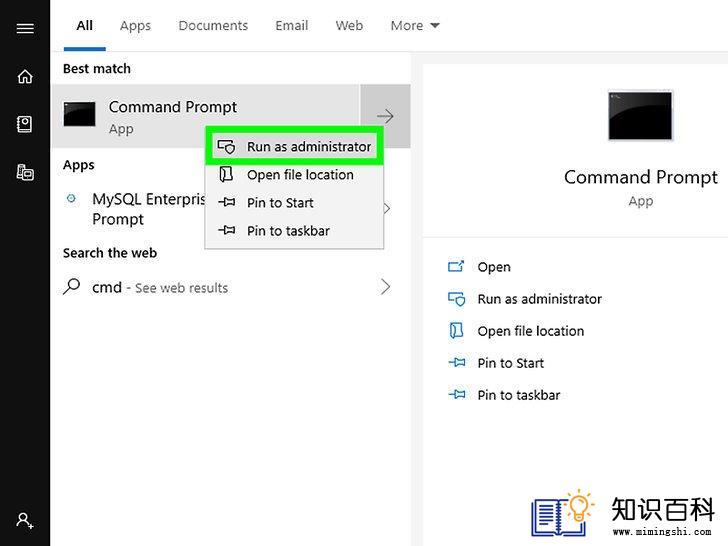Image resolution: width=728 pixels, height=546 pixels.
Task: Select the All tab
Action: coord(84,26)
